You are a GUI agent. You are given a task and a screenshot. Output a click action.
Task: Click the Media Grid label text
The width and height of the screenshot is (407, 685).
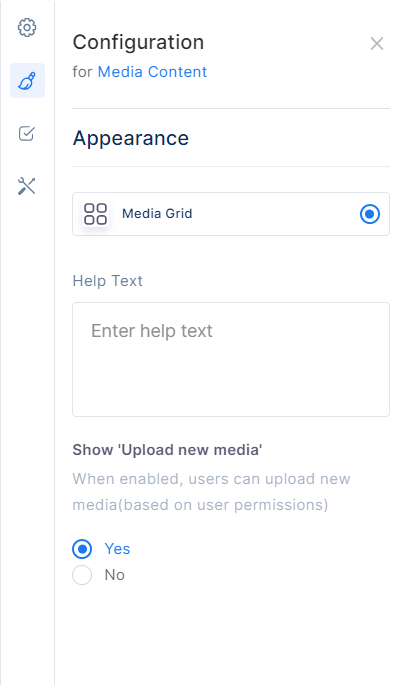[157, 213]
